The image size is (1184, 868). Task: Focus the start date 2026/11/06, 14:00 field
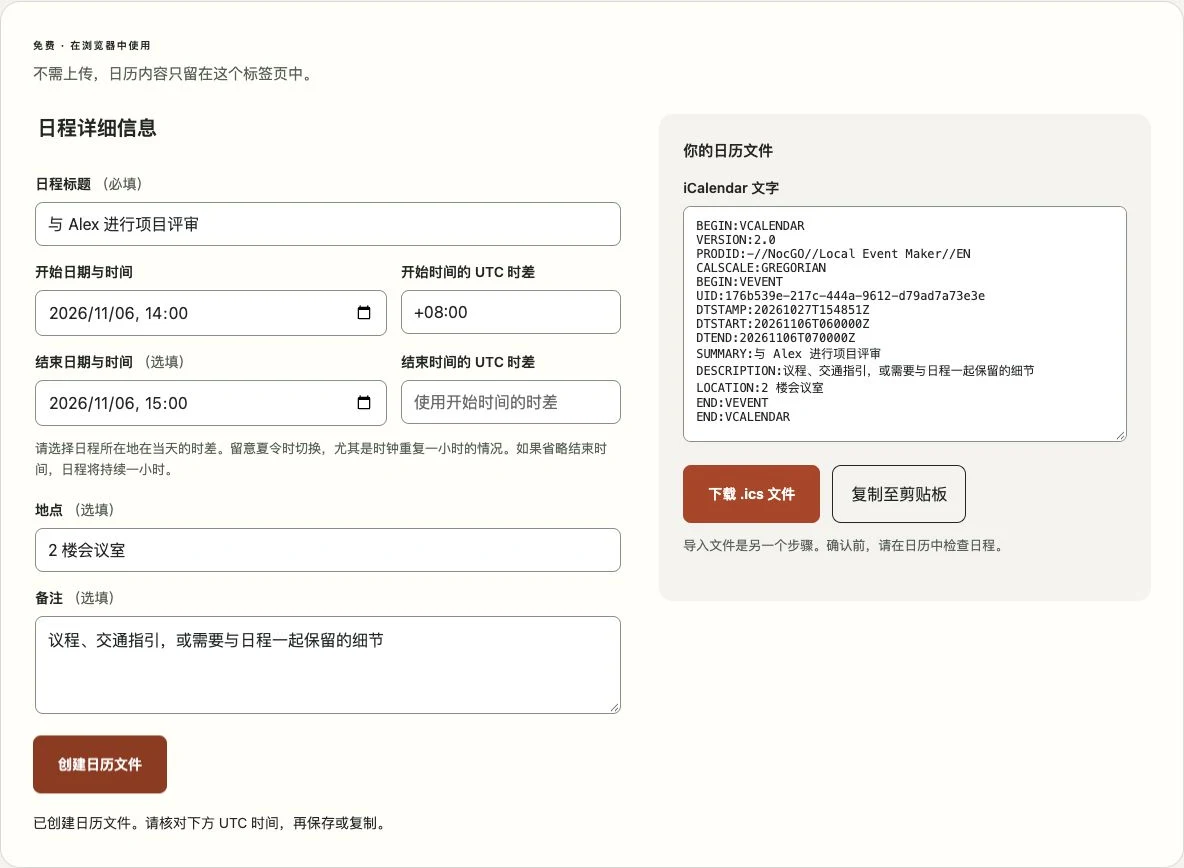tap(211, 312)
